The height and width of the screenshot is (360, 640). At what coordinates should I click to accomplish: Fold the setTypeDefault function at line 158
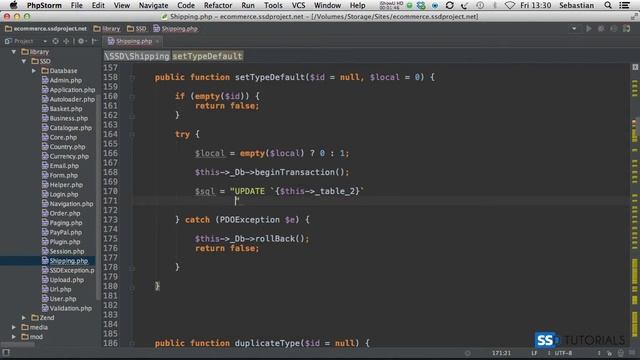(x=132, y=77)
